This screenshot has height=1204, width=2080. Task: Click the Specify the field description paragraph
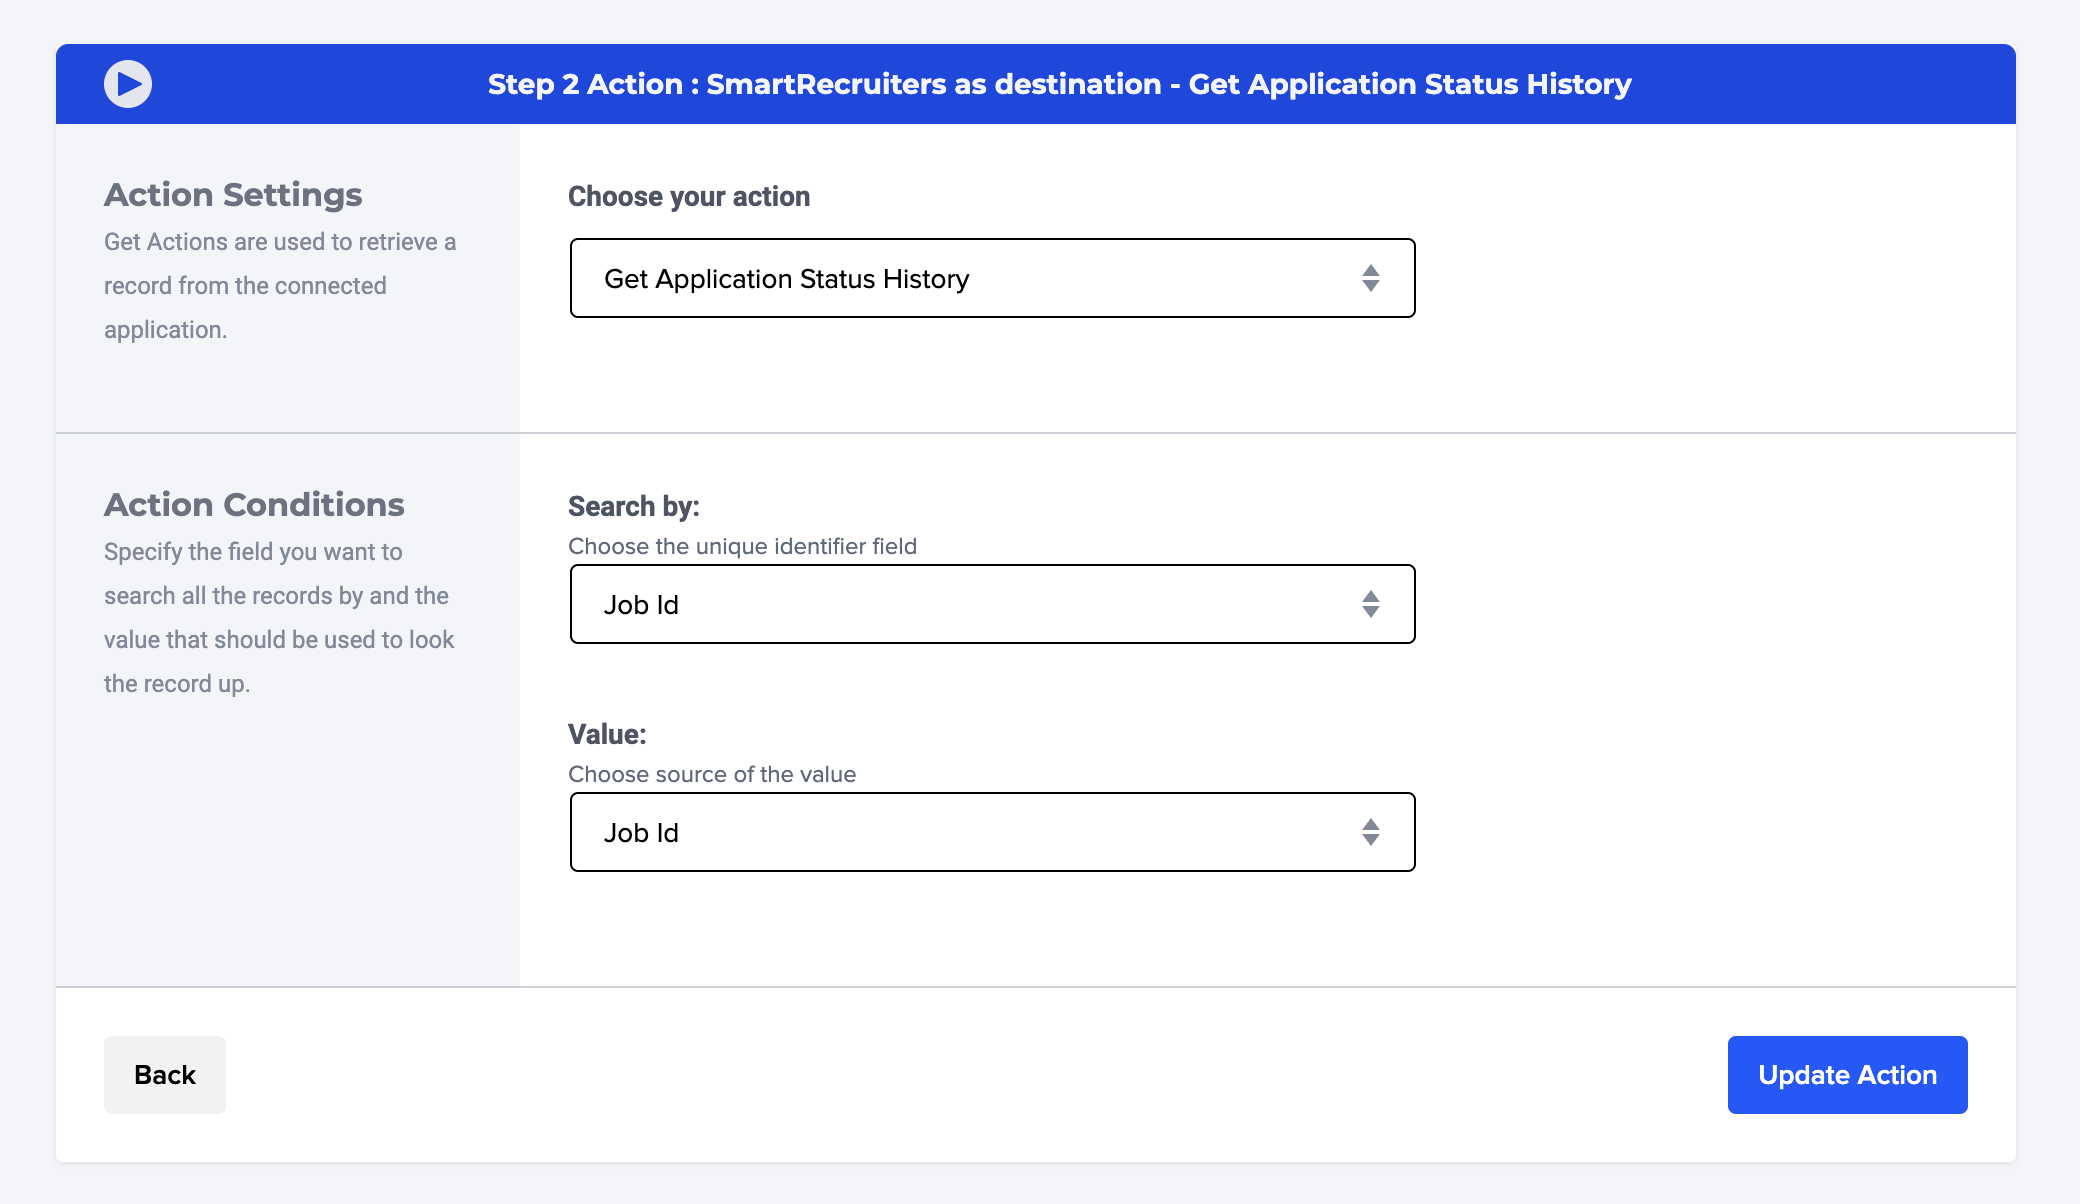click(279, 618)
